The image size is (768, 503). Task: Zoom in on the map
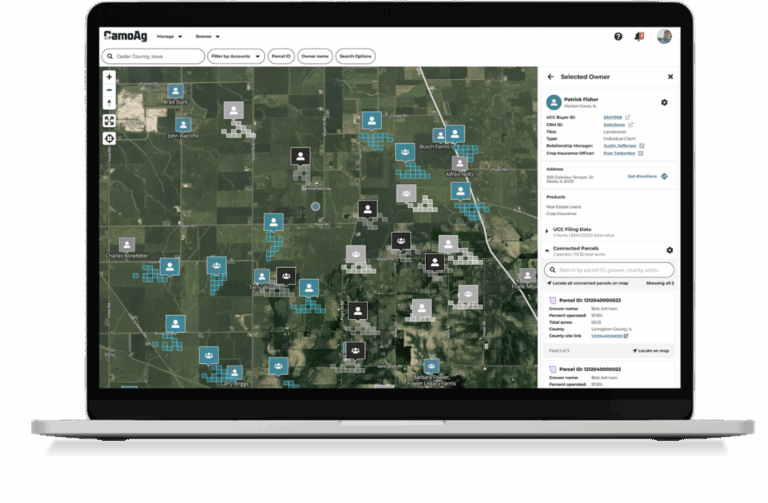pyautogui.click(x=110, y=77)
